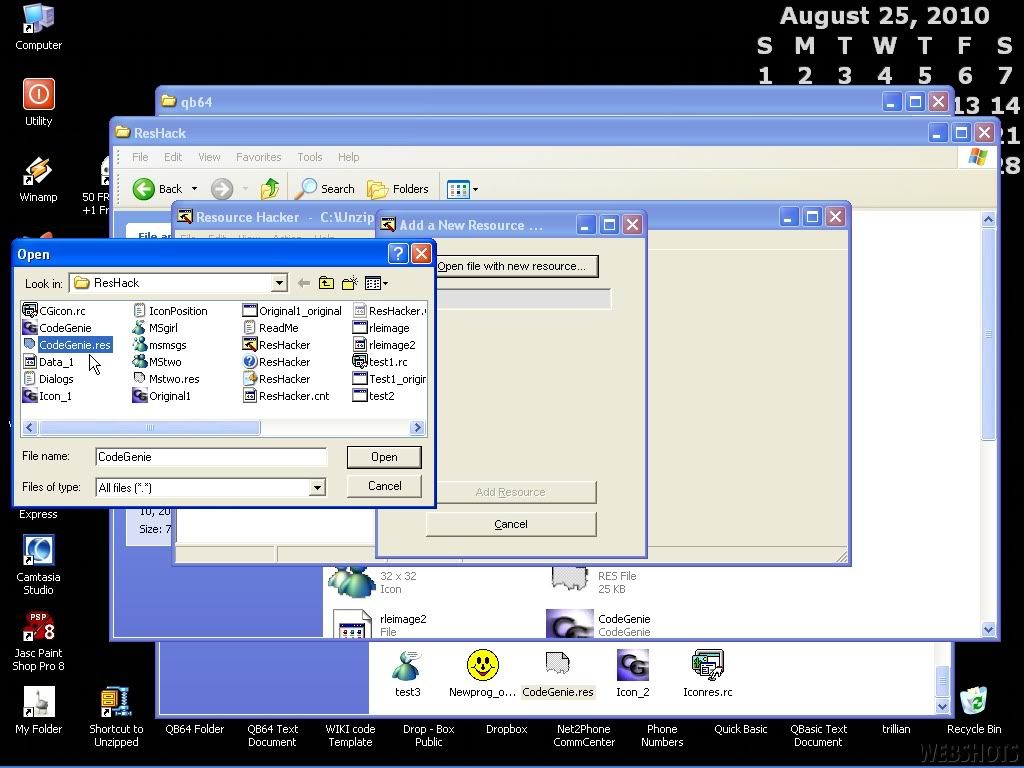Select CGicon.rc in the file list
The width and height of the screenshot is (1024, 768).
[54, 311]
